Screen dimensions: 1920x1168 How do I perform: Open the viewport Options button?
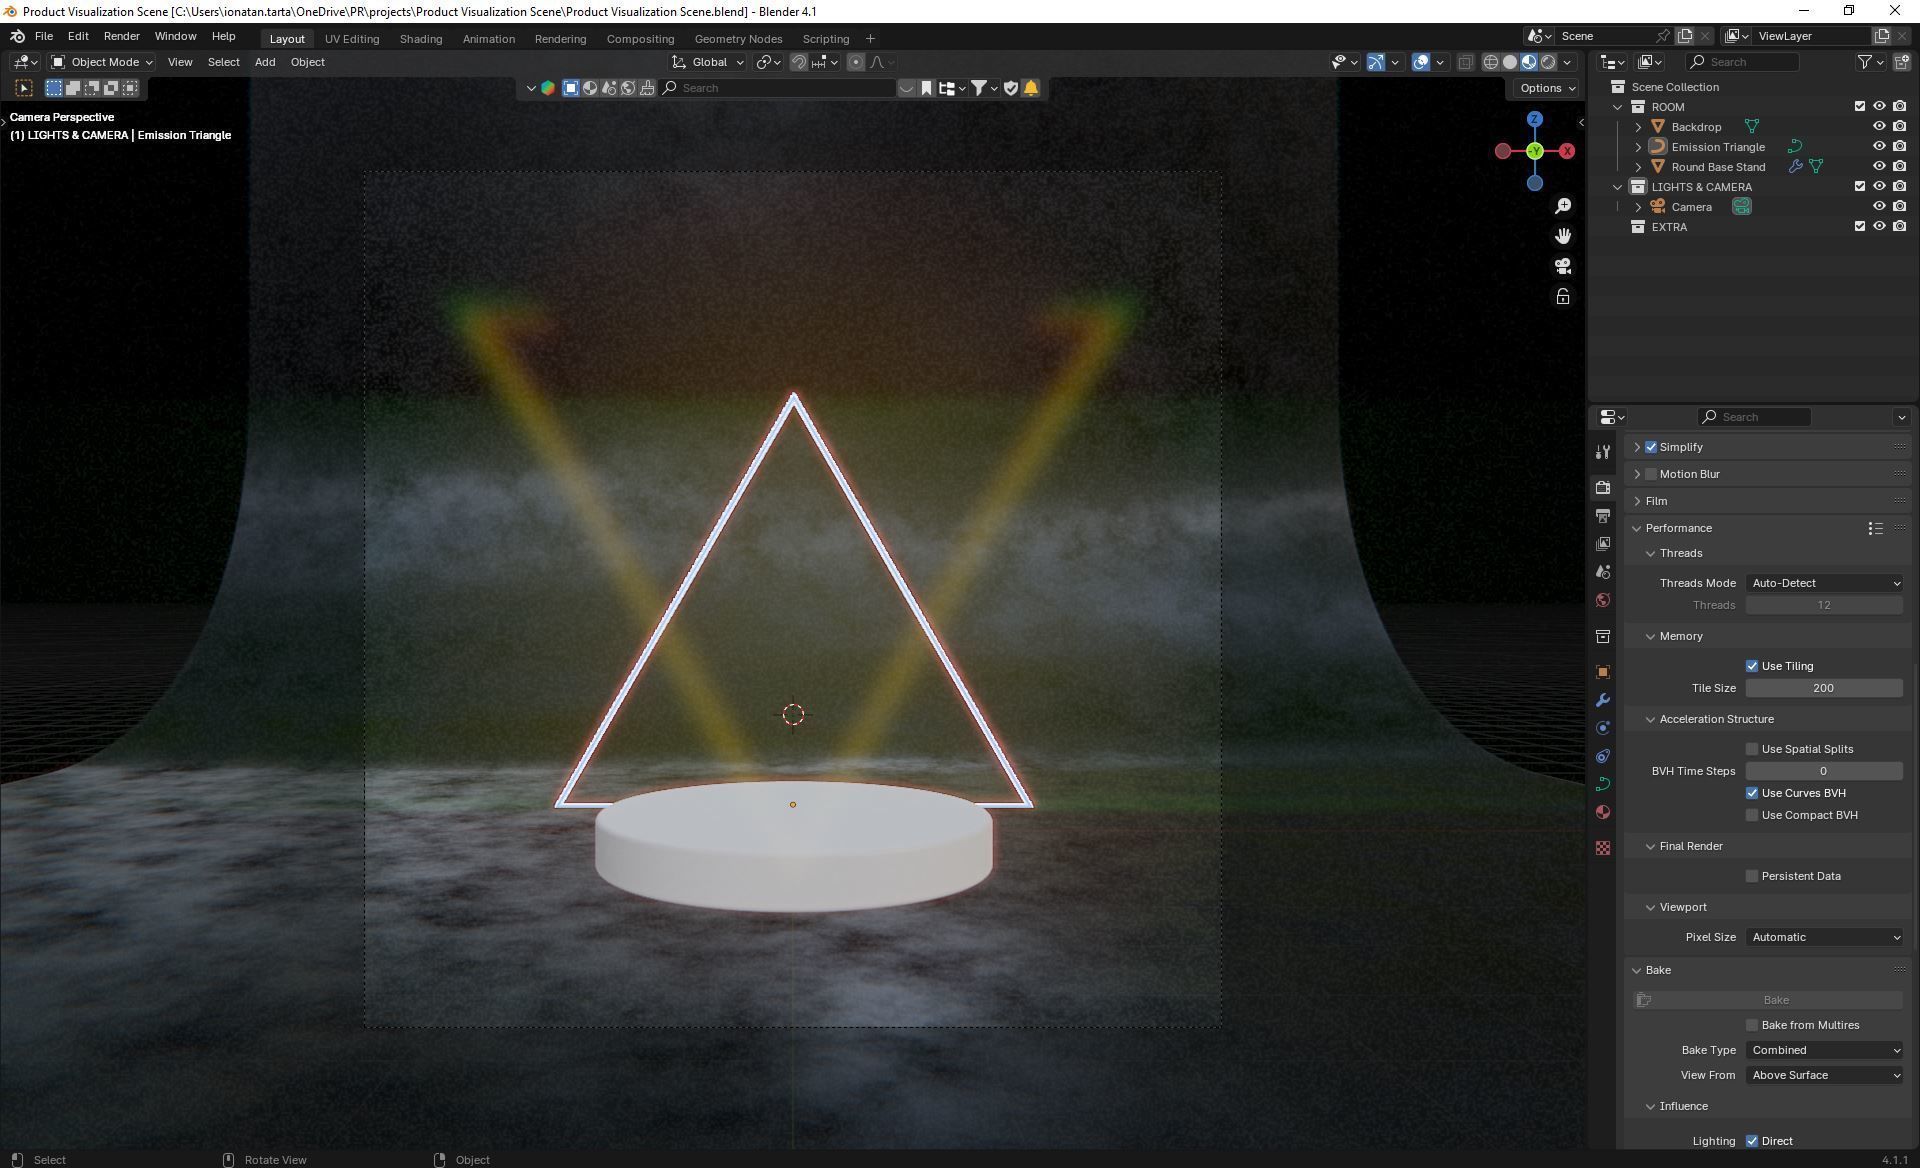(1547, 88)
